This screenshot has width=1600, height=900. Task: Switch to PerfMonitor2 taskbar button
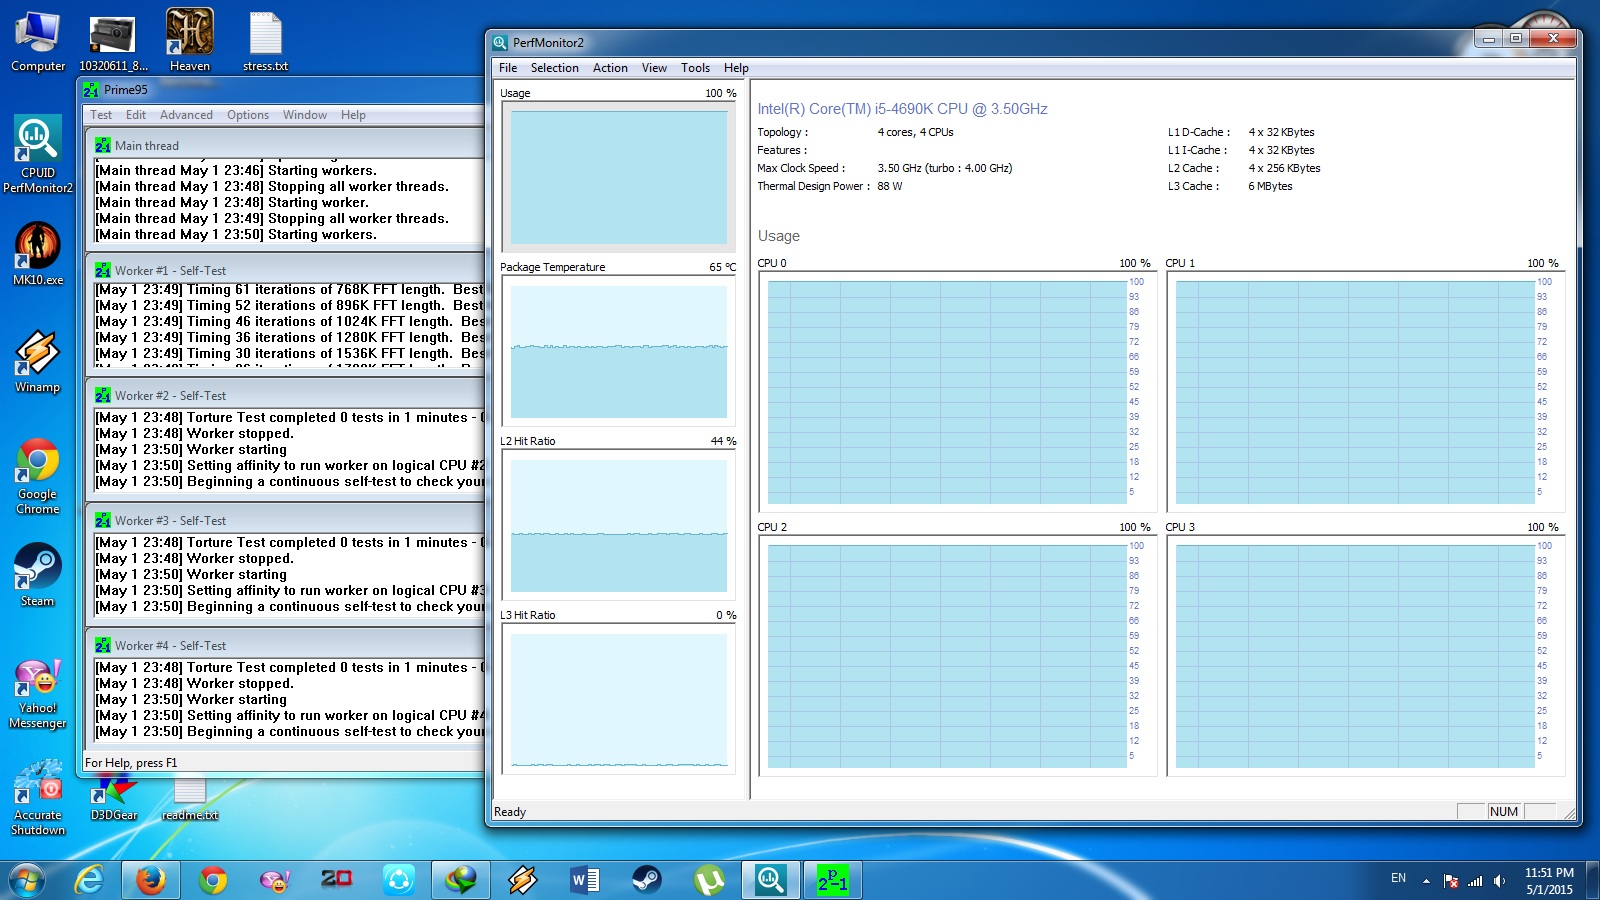(x=770, y=880)
